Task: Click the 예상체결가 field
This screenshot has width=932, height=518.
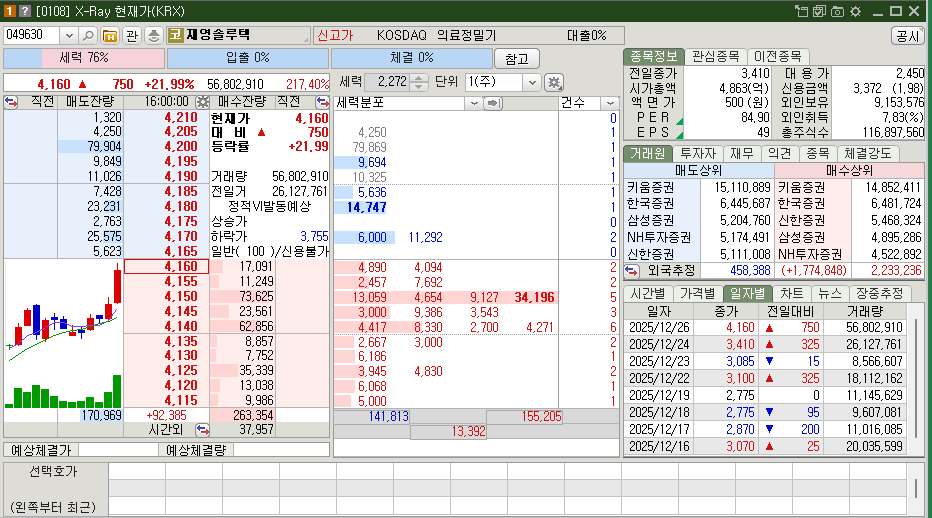Action: click(118, 450)
